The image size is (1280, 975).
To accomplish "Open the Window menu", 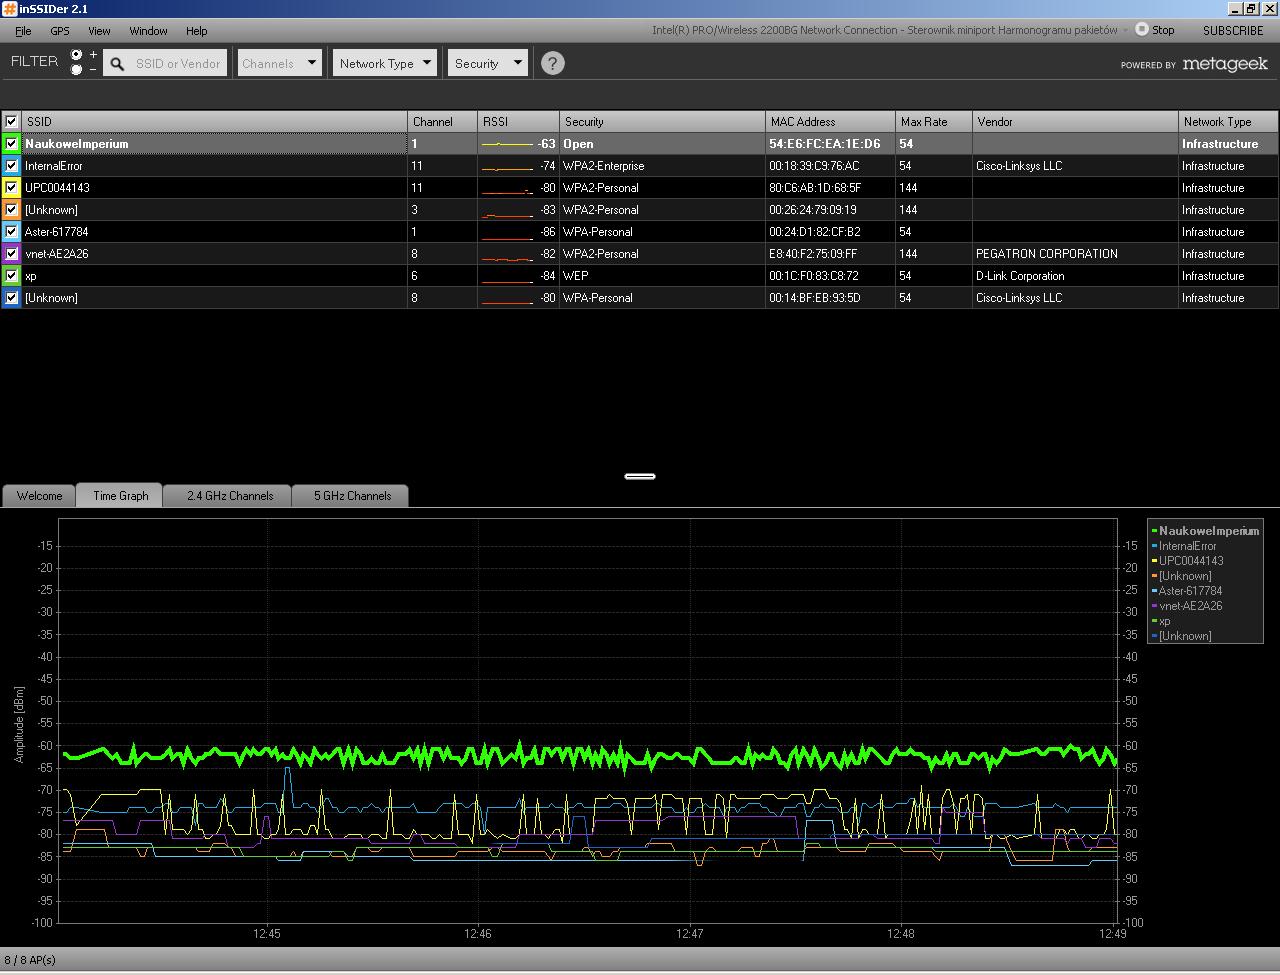I will click(148, 31).
